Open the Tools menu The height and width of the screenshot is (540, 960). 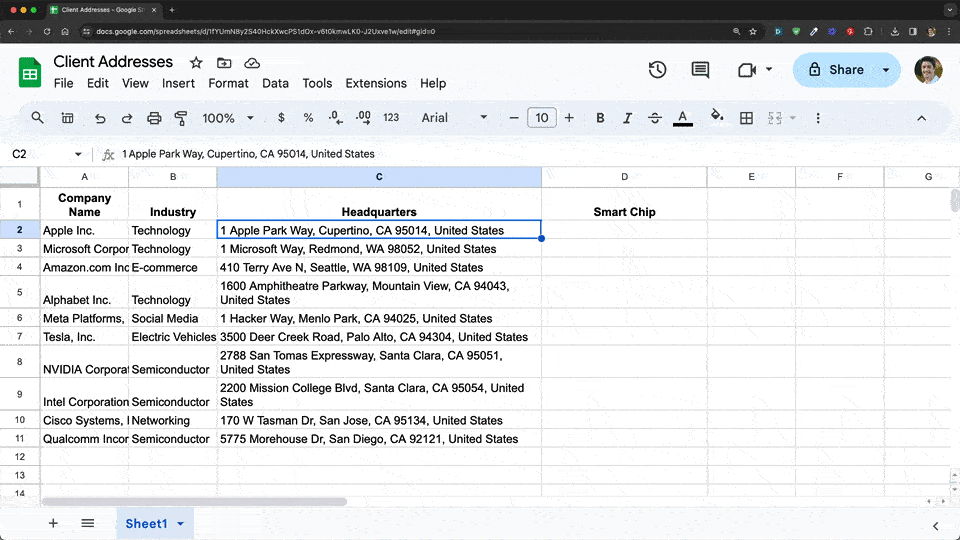coord(317,83)
